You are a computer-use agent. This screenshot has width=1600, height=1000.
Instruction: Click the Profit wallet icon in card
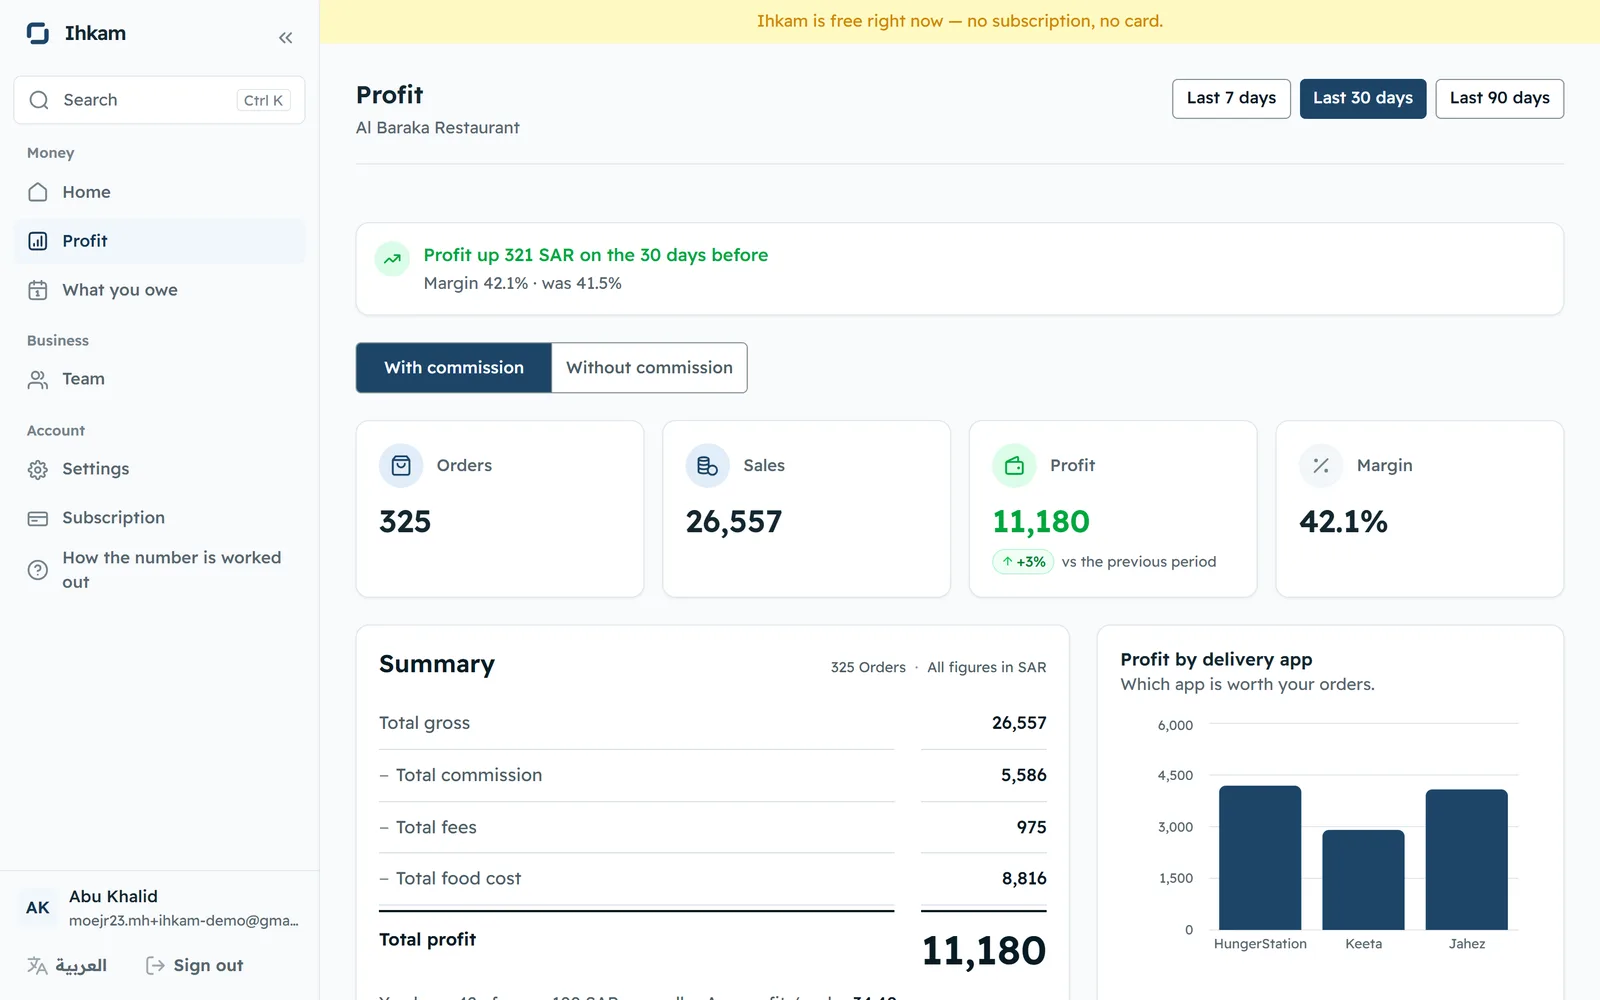point(1014,466)
